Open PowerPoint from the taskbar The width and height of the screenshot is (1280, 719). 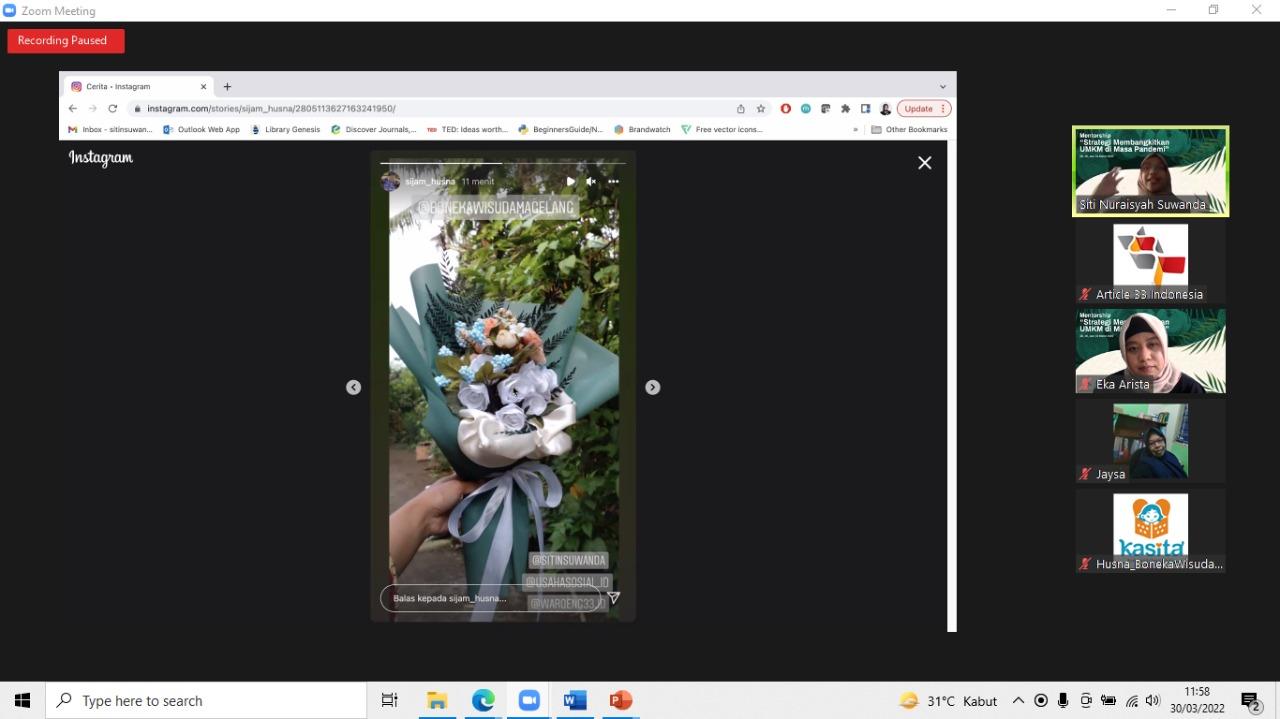point(621,700)
